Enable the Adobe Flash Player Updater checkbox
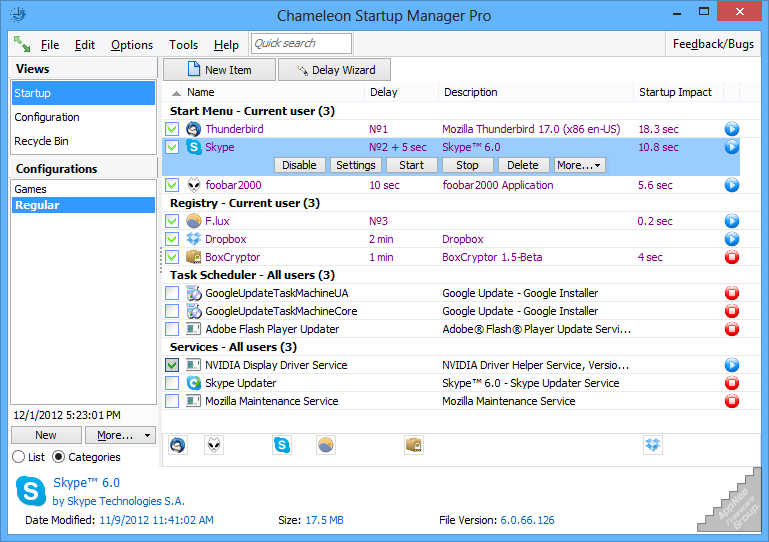Image resolution: width=769 pixels, height=542 pixels. (172, 329)
